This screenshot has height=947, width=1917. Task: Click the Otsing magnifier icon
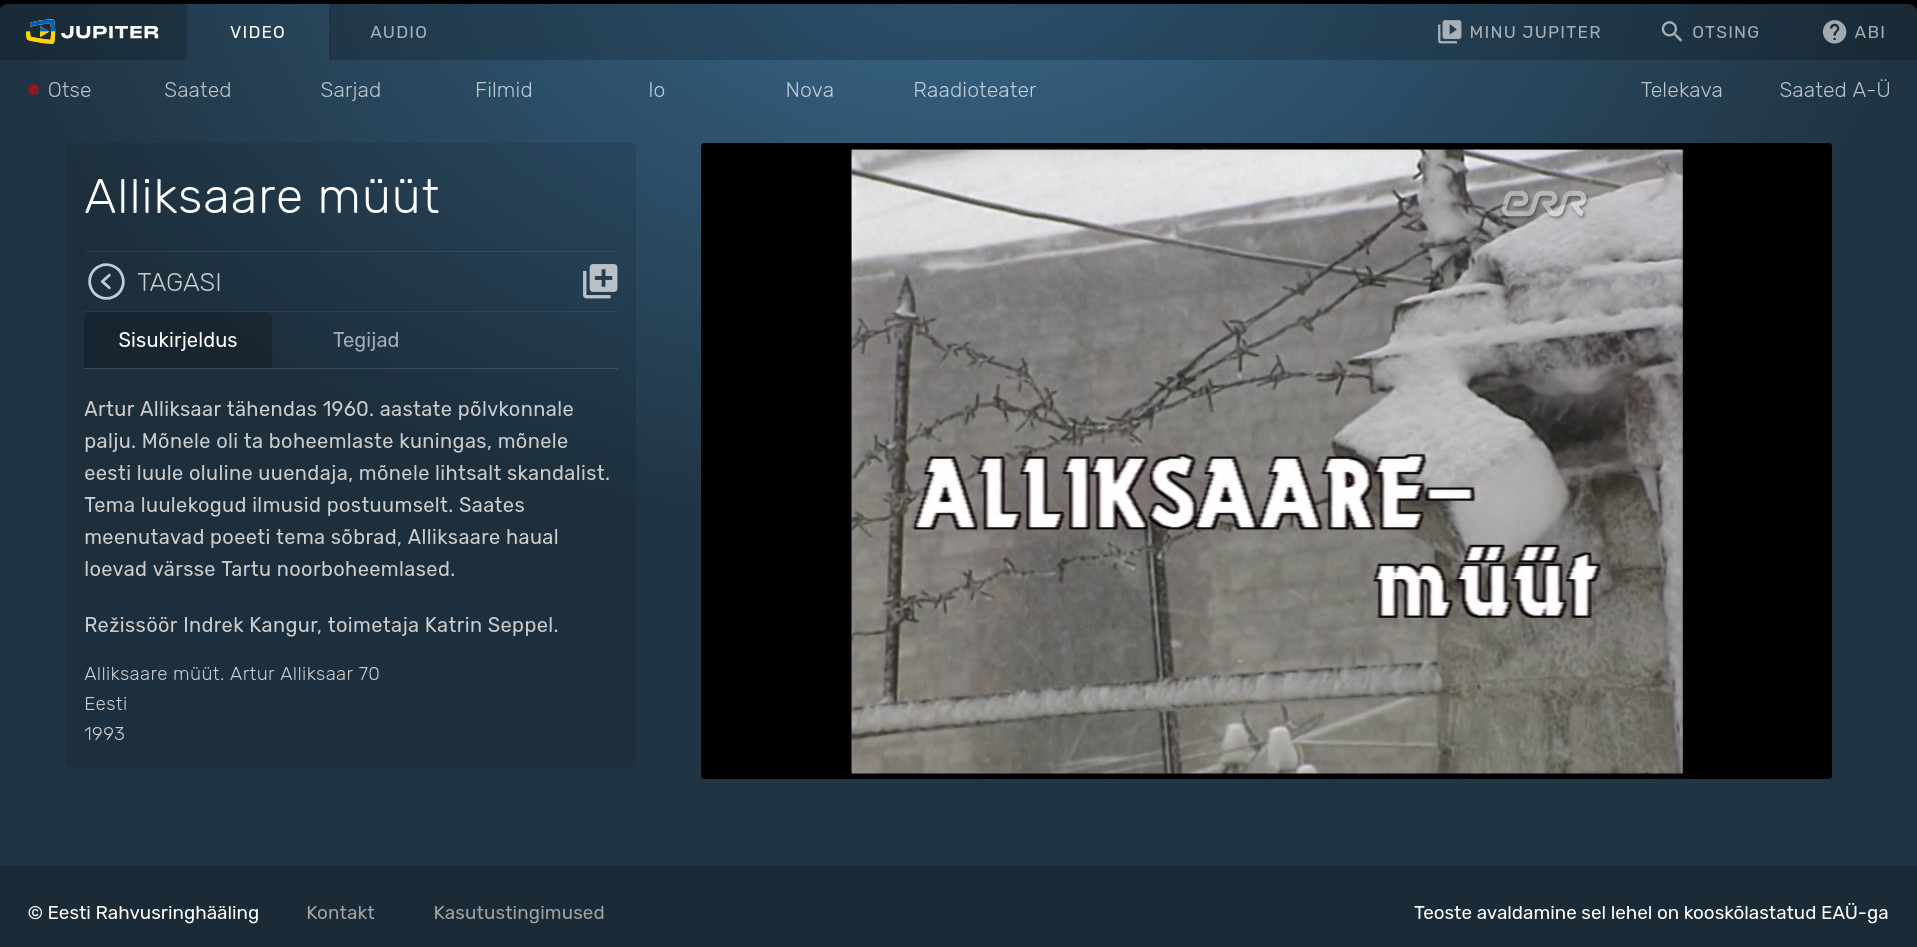pyautogui.click(x=1671, y=31)
